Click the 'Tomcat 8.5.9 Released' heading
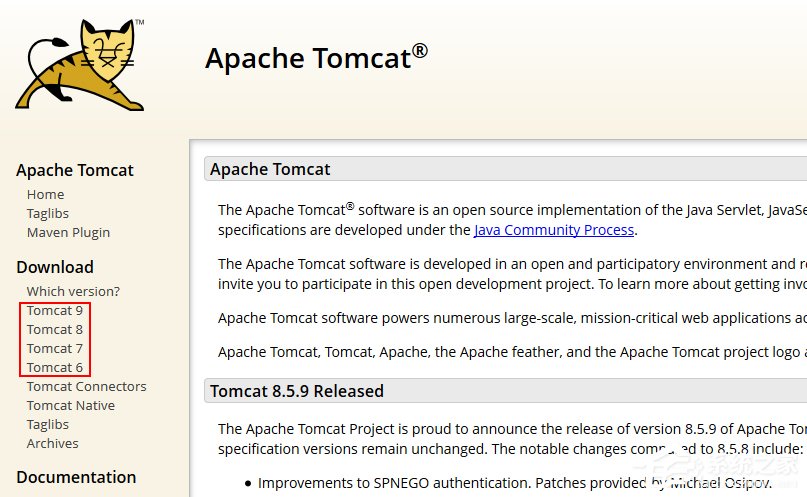The height and width of the screenshot is (497, 807). (x=296, y=391)
